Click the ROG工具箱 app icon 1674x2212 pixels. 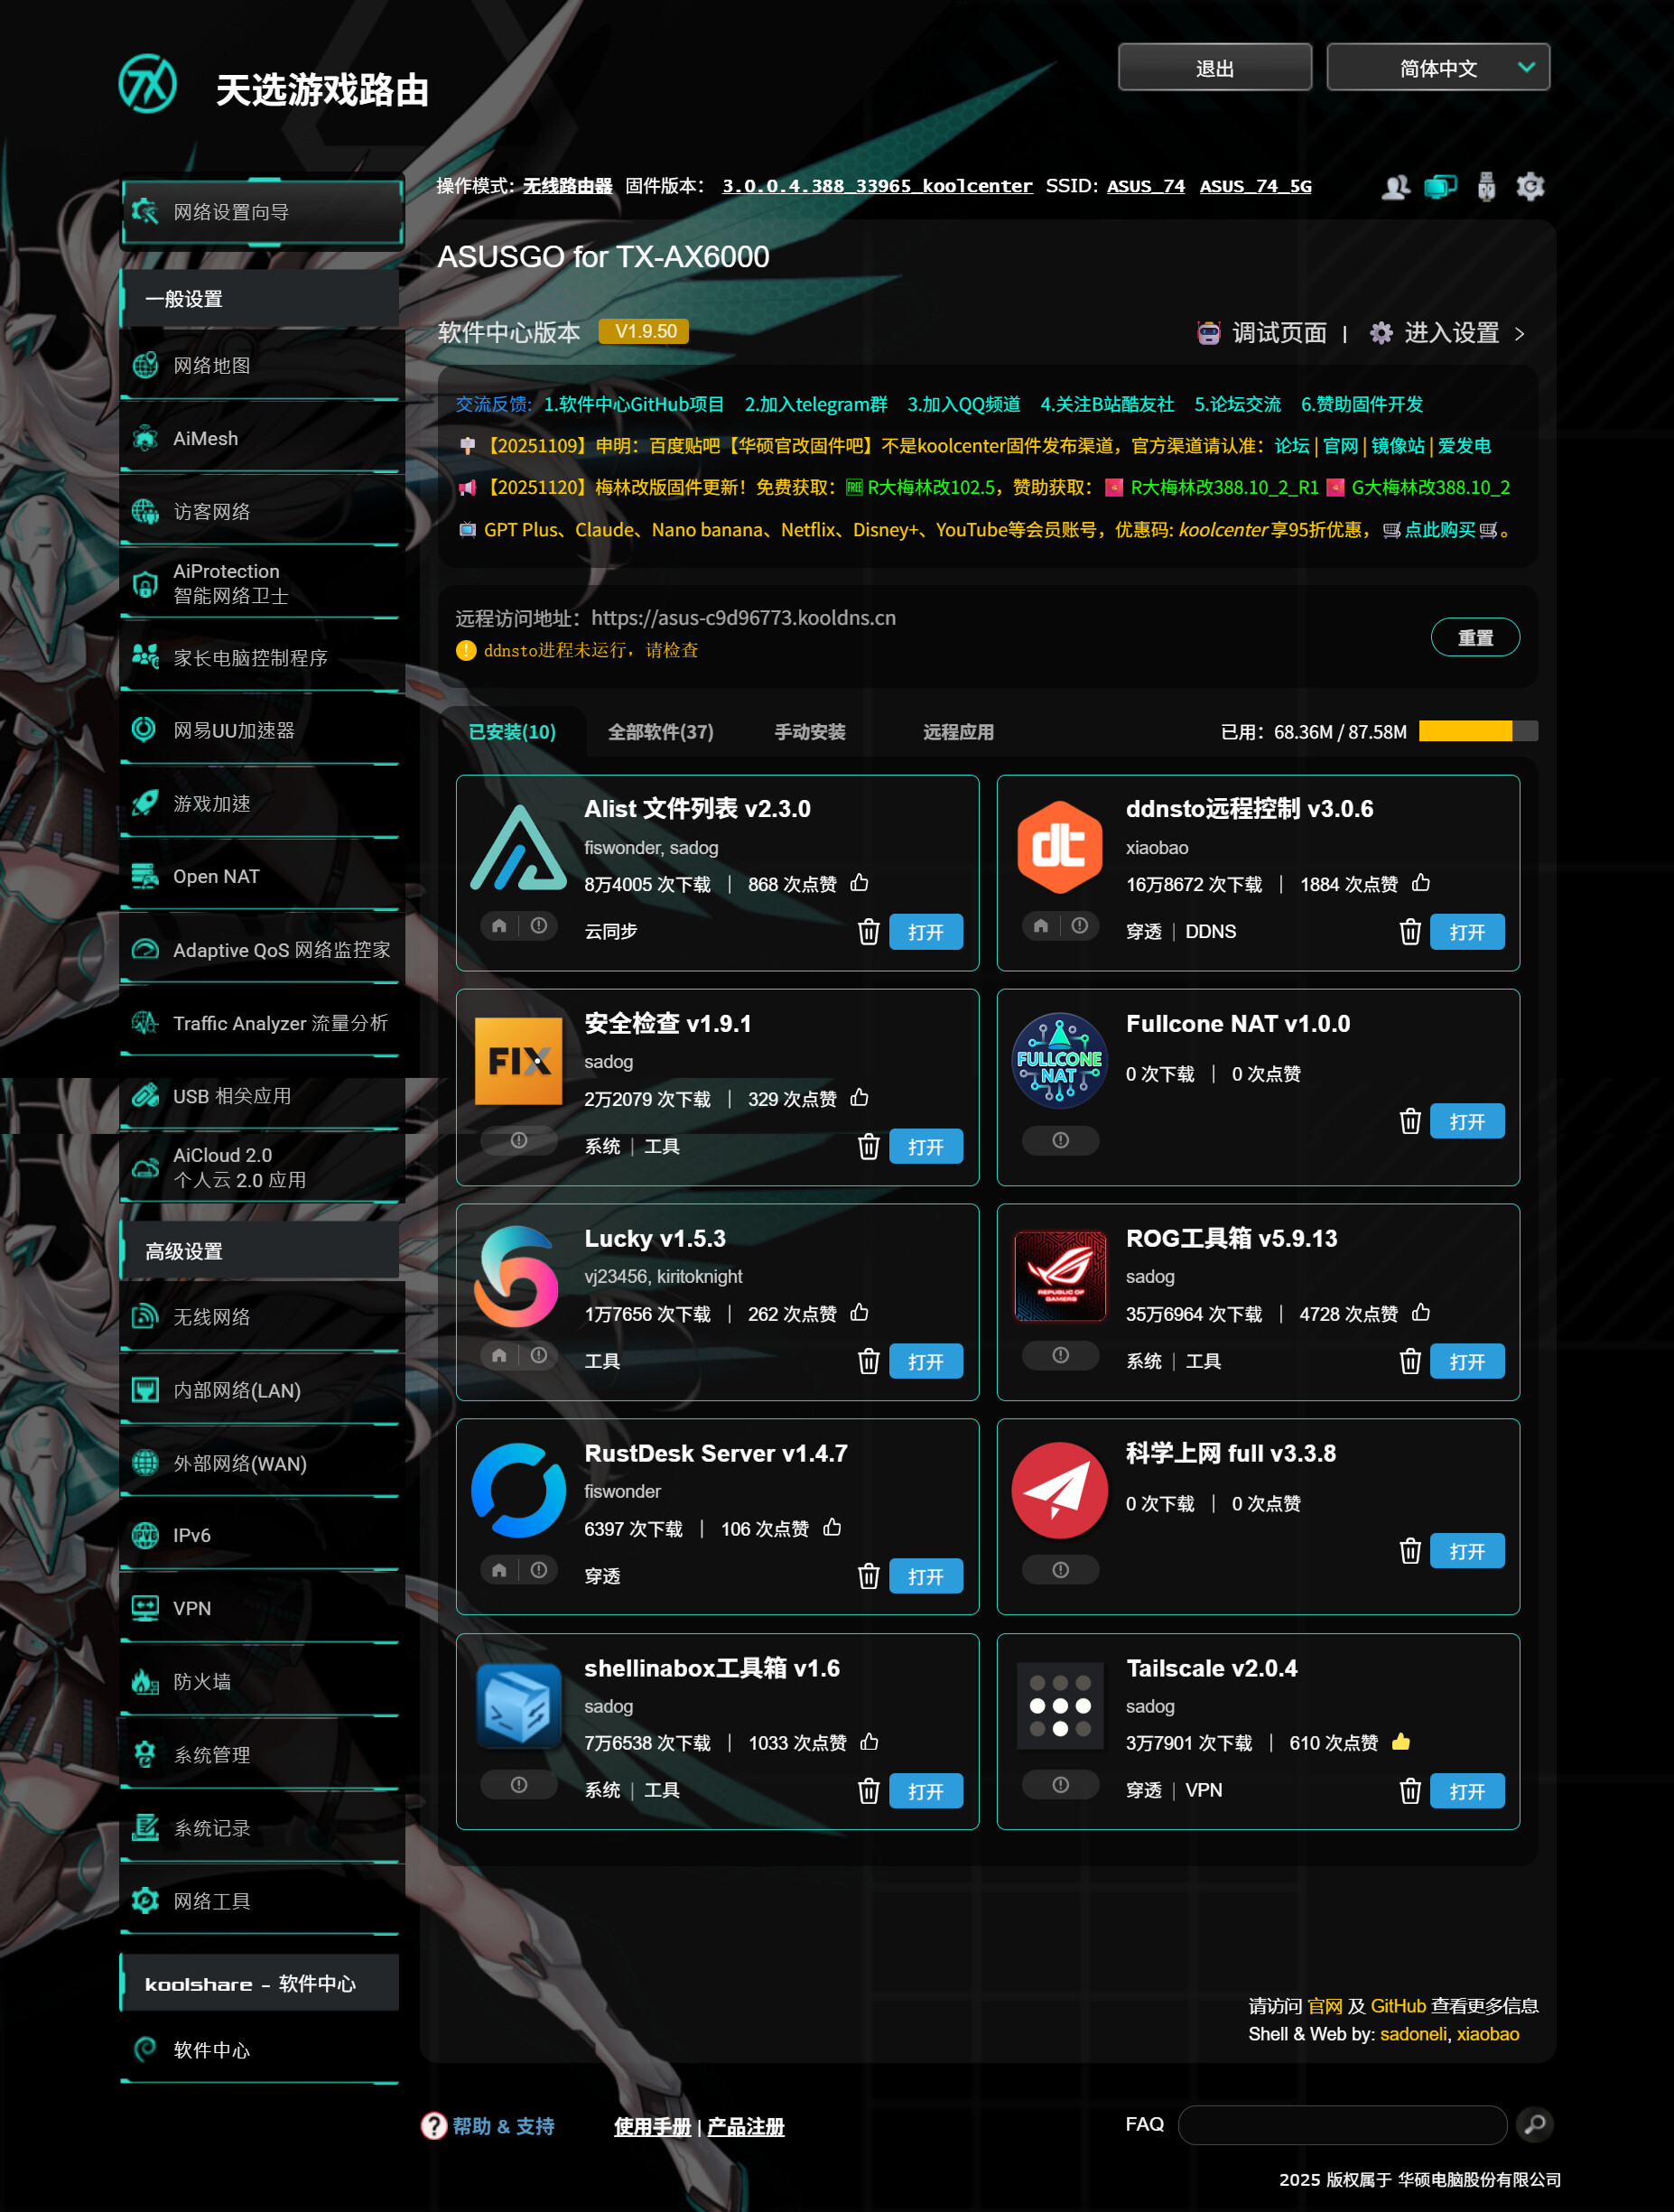(x=1060, y=1276)
